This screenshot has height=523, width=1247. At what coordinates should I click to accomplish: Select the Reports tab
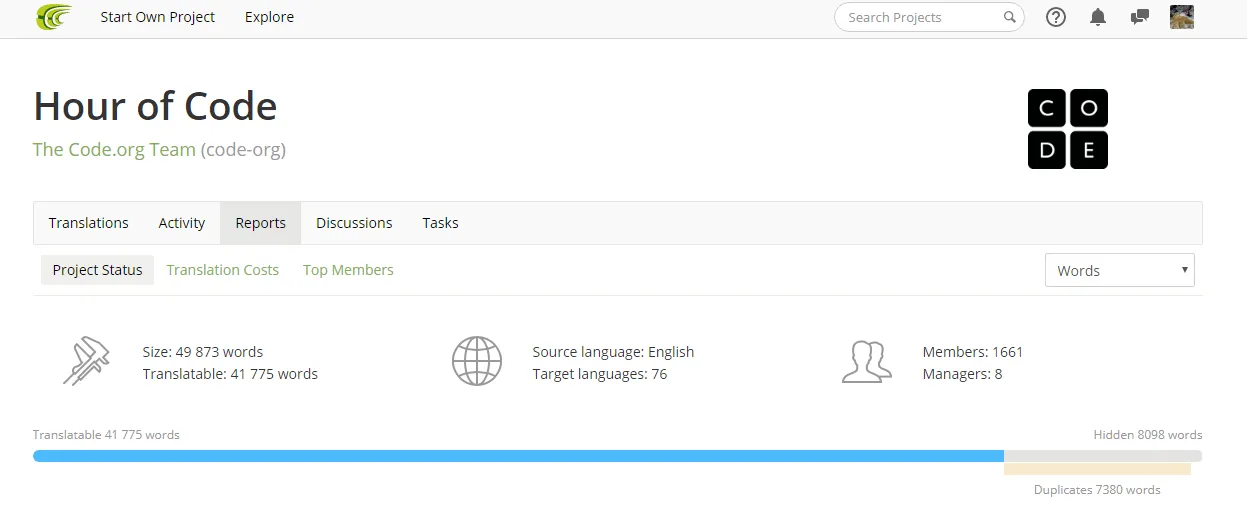click(x=261, y=223)
